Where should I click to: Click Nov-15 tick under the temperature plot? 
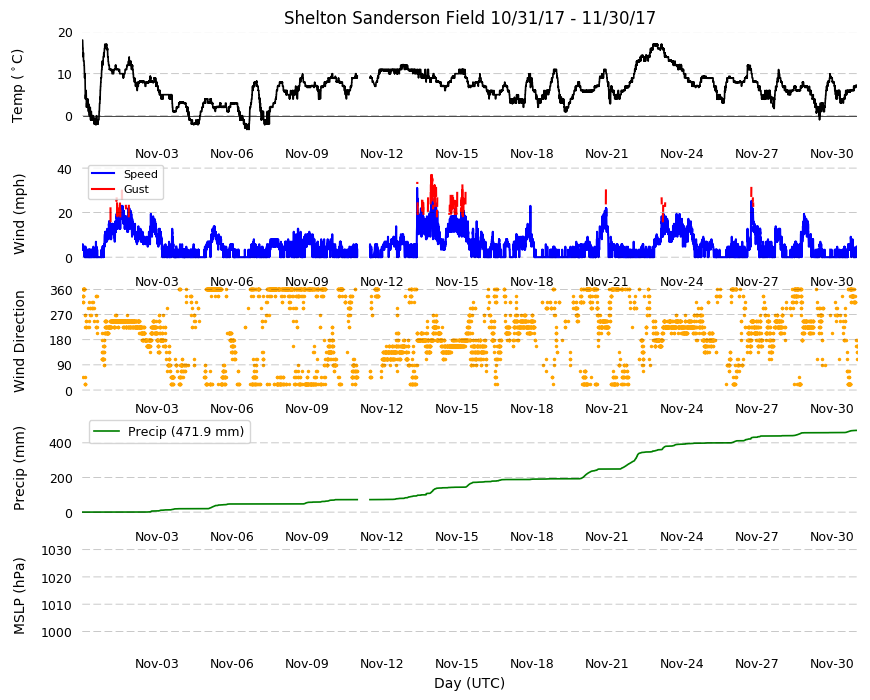(457, 154)
